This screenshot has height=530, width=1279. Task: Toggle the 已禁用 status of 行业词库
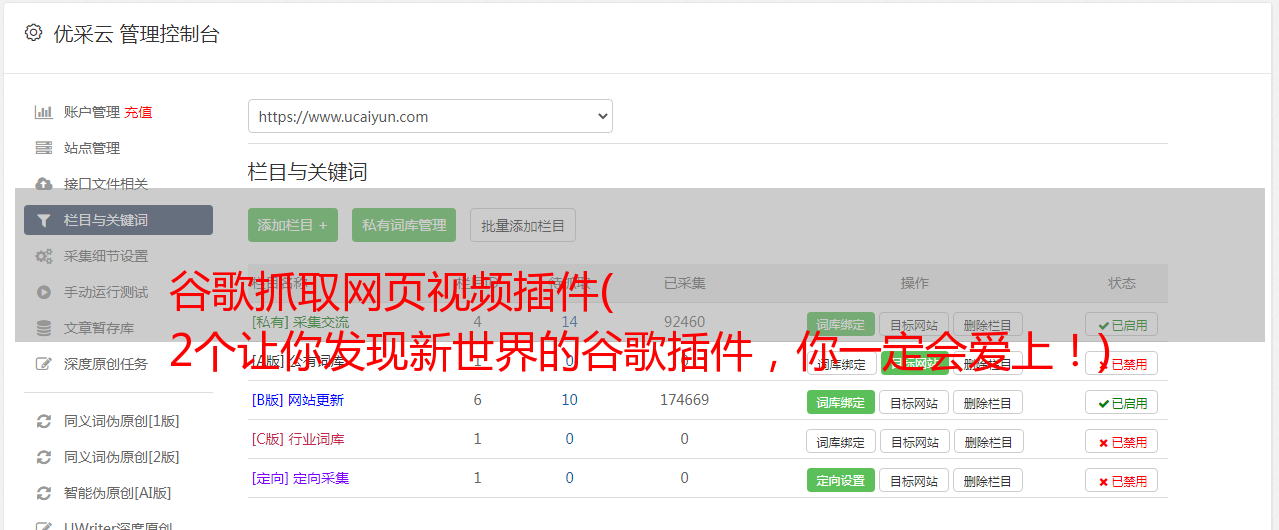[x=1122, y=442]
